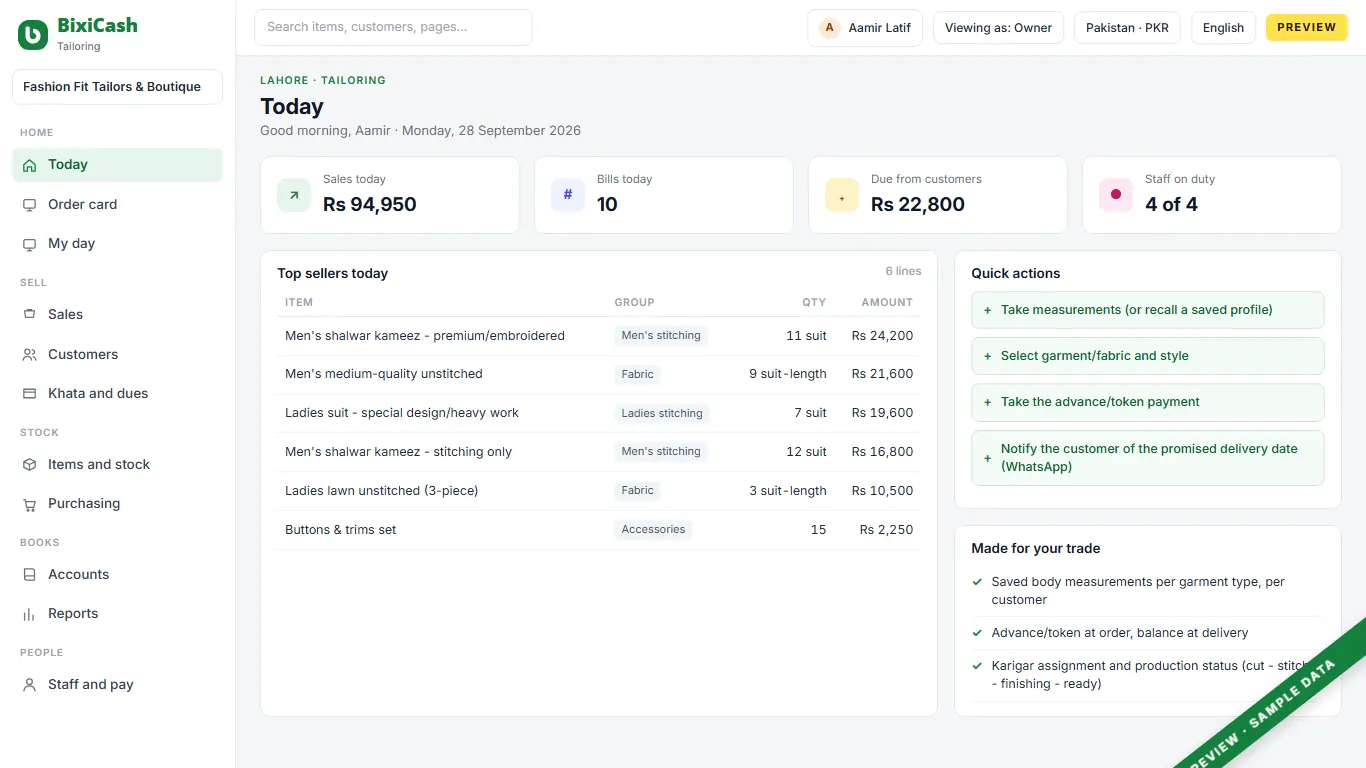Click the Accessories group tag
This screenshot has height=768, width=1366.
(653, 530)
